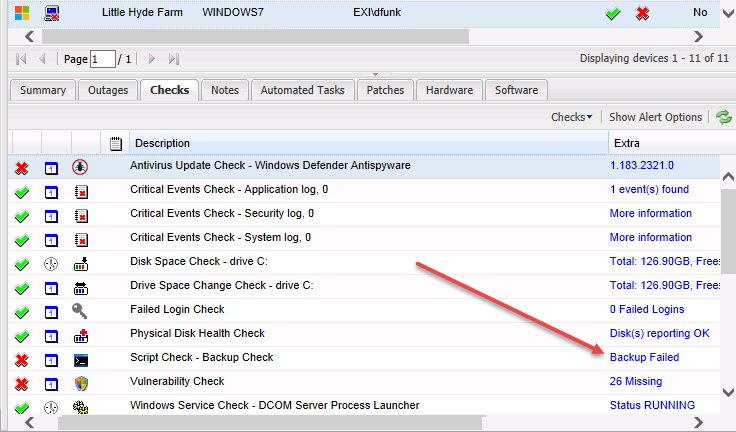Open the Backup Failed link

coord(644,358)
